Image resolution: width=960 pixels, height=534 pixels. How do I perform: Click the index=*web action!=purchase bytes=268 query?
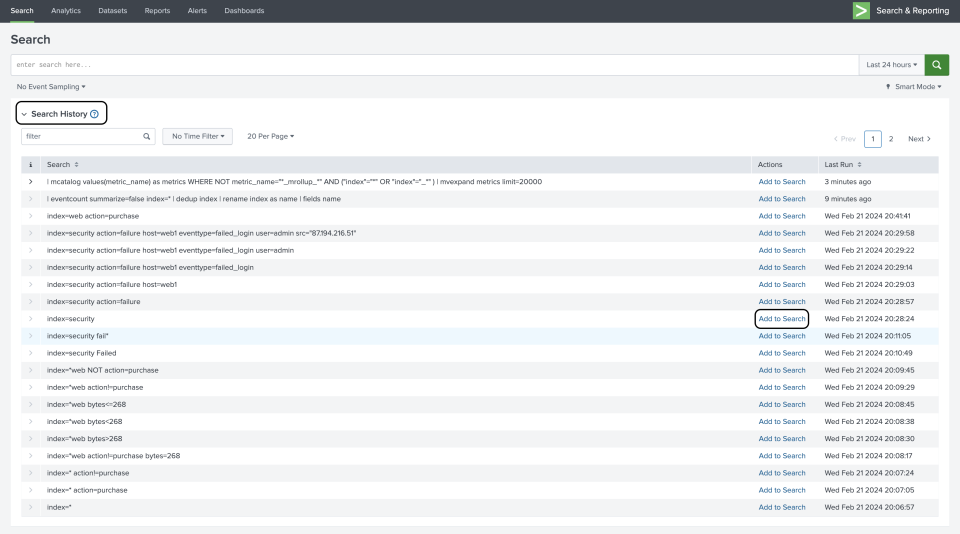coord(113,456)
